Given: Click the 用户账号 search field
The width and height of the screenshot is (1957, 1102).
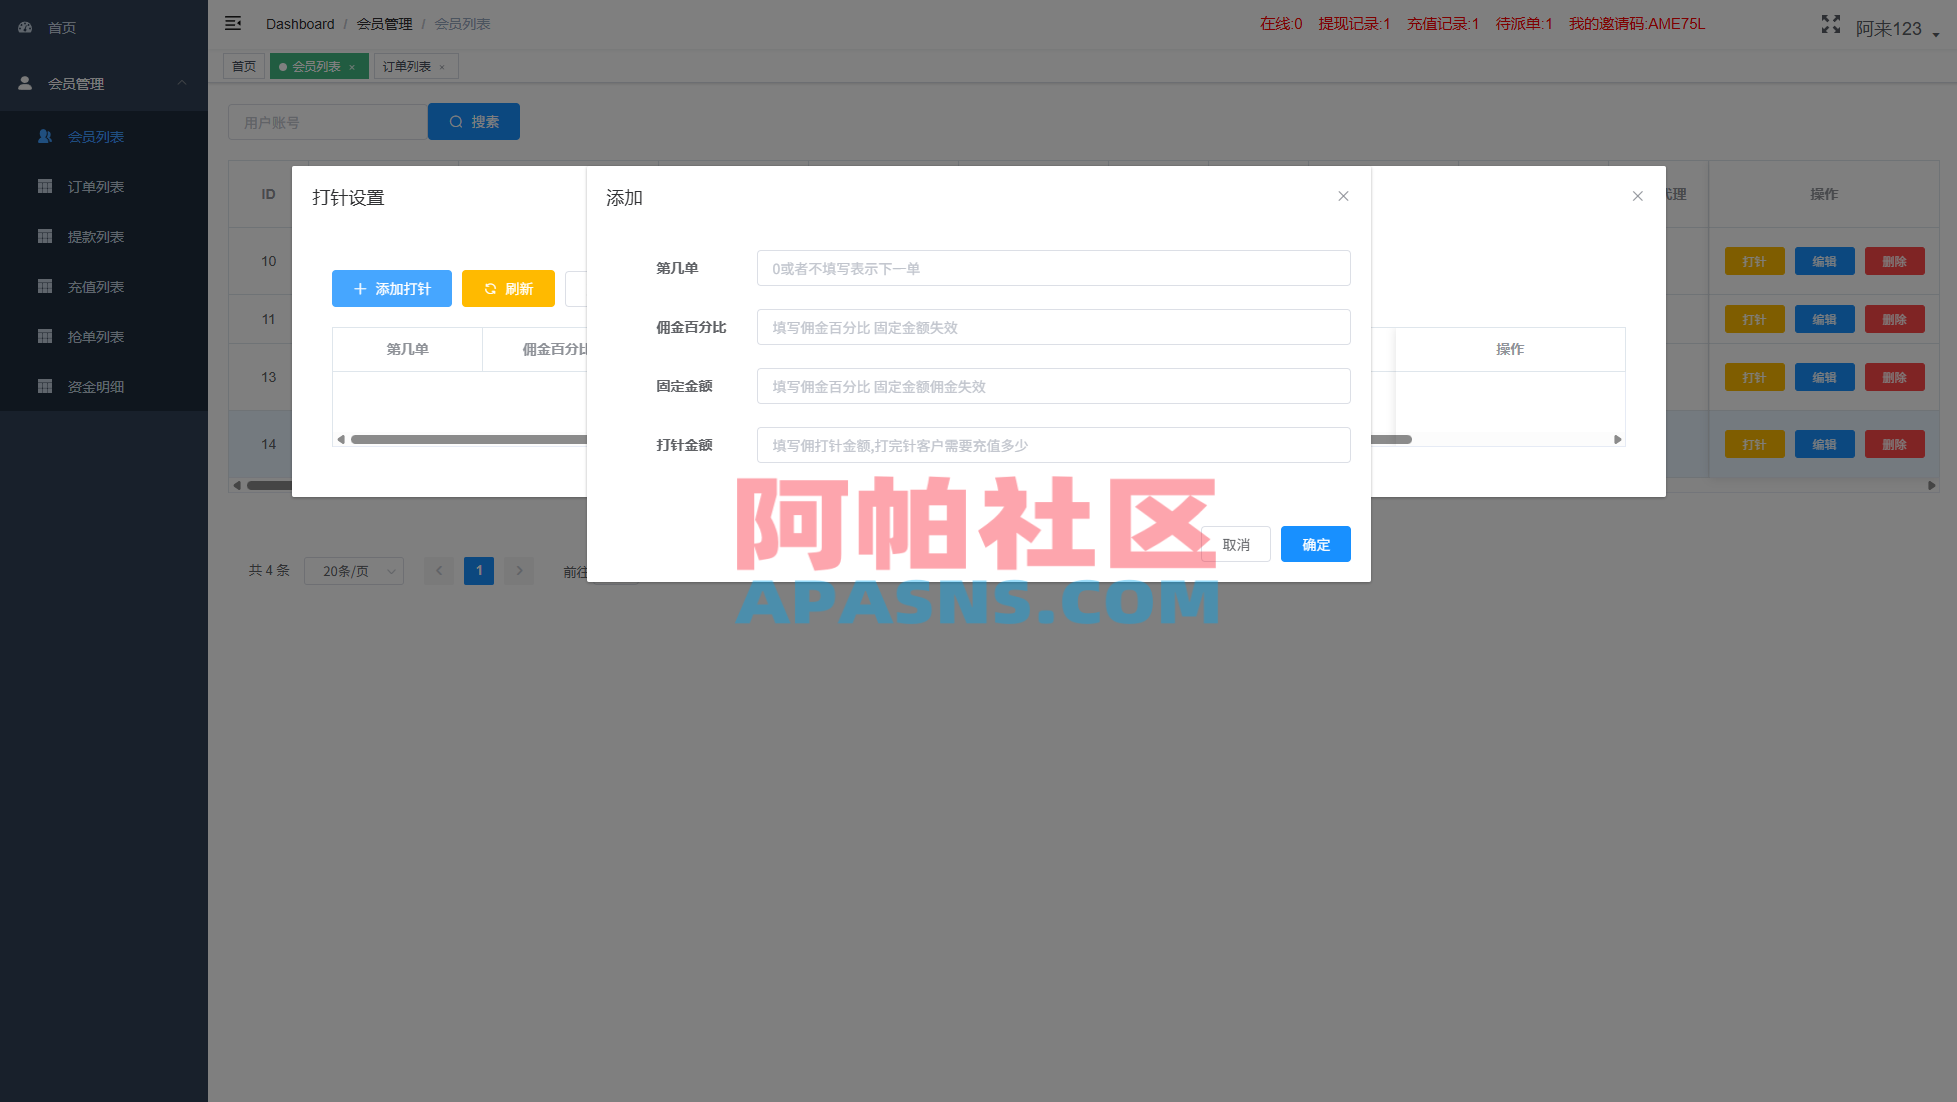Looking at the screenshot, I should (x=328, y=122).
